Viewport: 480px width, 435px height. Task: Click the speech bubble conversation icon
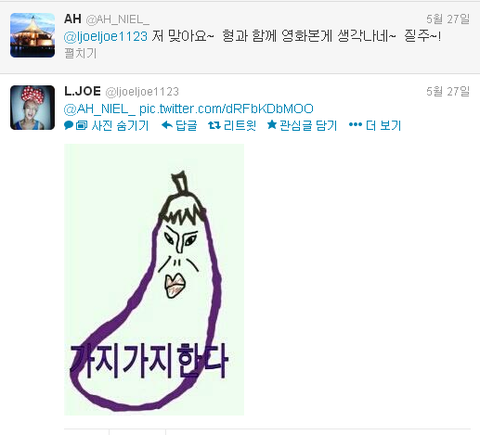click(69, 126)
